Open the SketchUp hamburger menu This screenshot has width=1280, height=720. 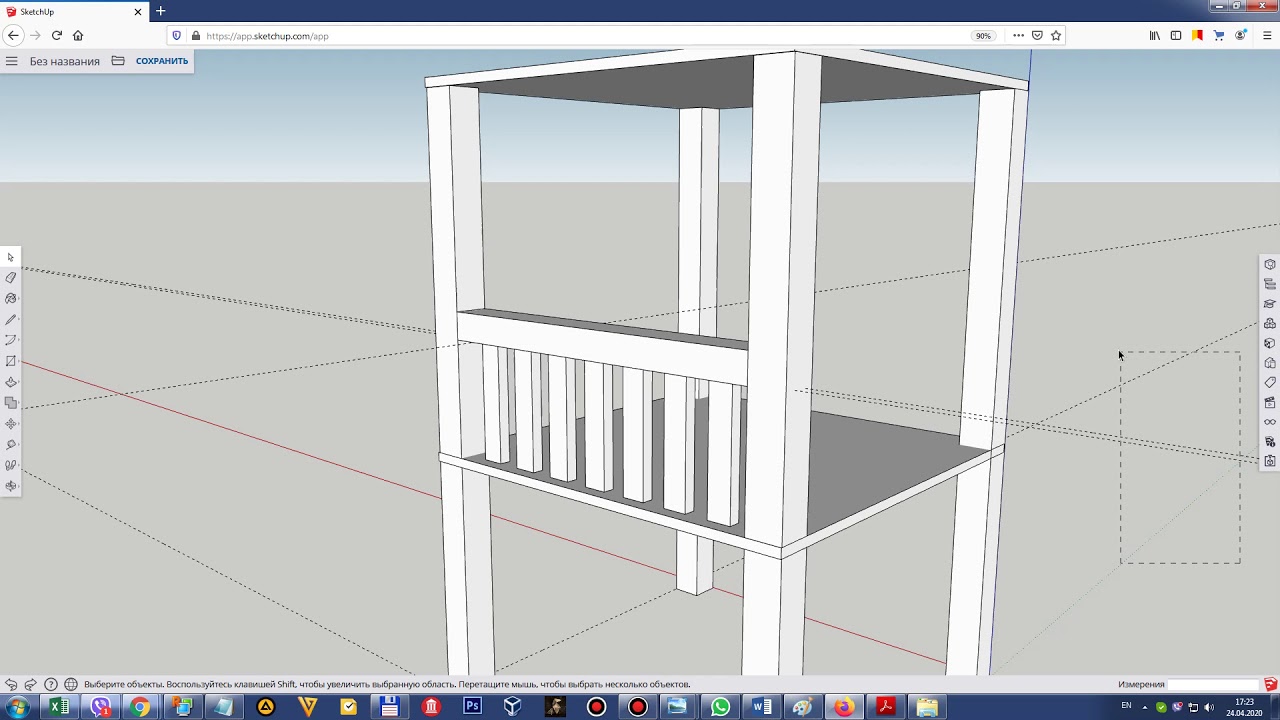pos(11,61)
